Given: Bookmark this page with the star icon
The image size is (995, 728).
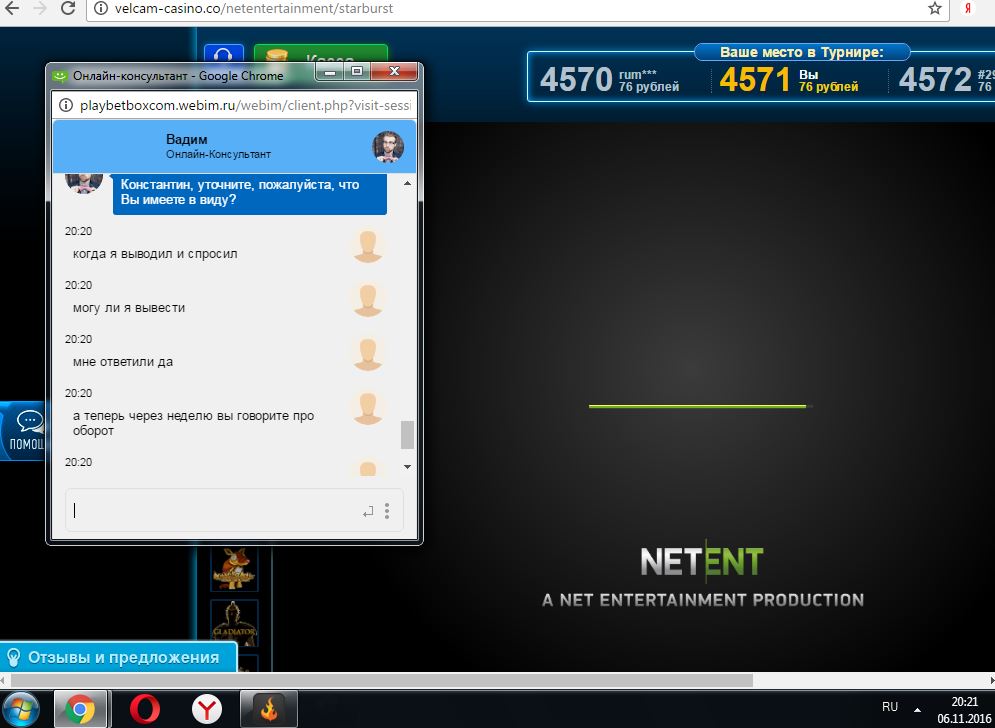Looking at the screenshot, I should [x=935, y=8].
